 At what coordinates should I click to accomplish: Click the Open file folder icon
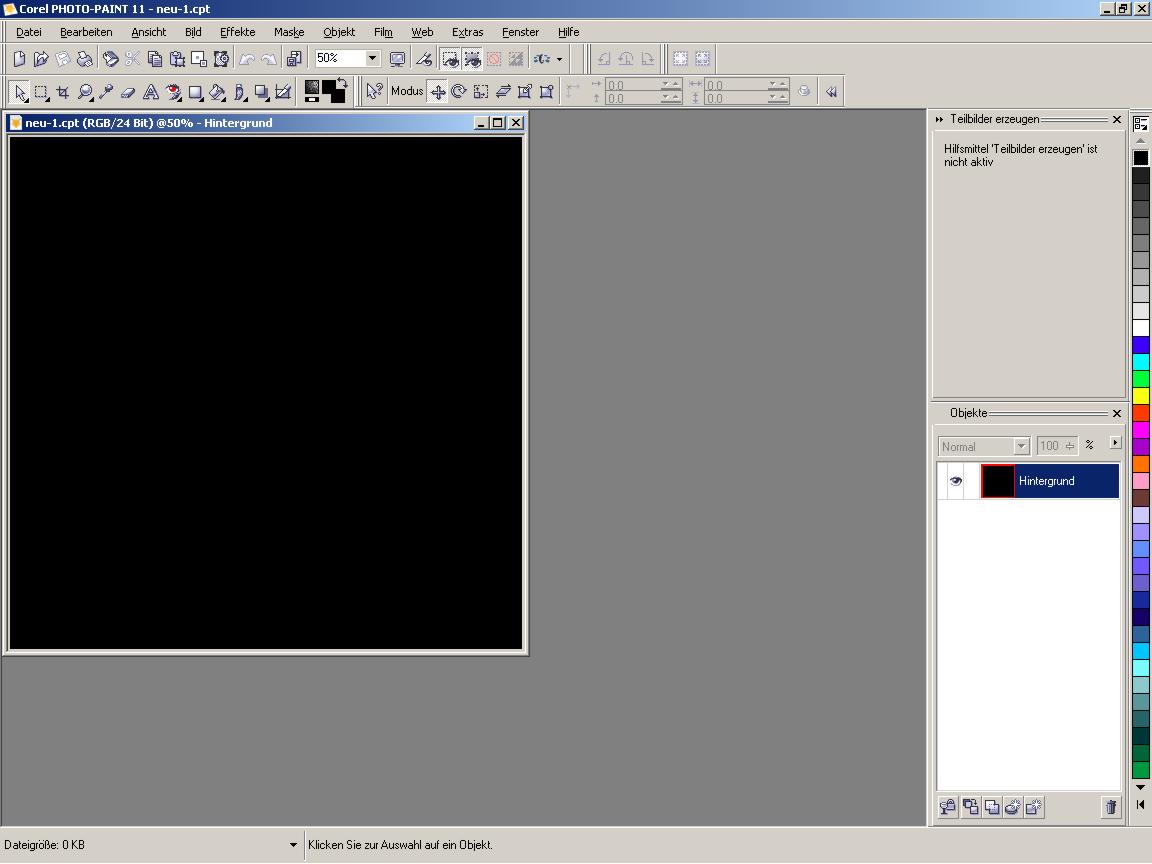[41, 59]
